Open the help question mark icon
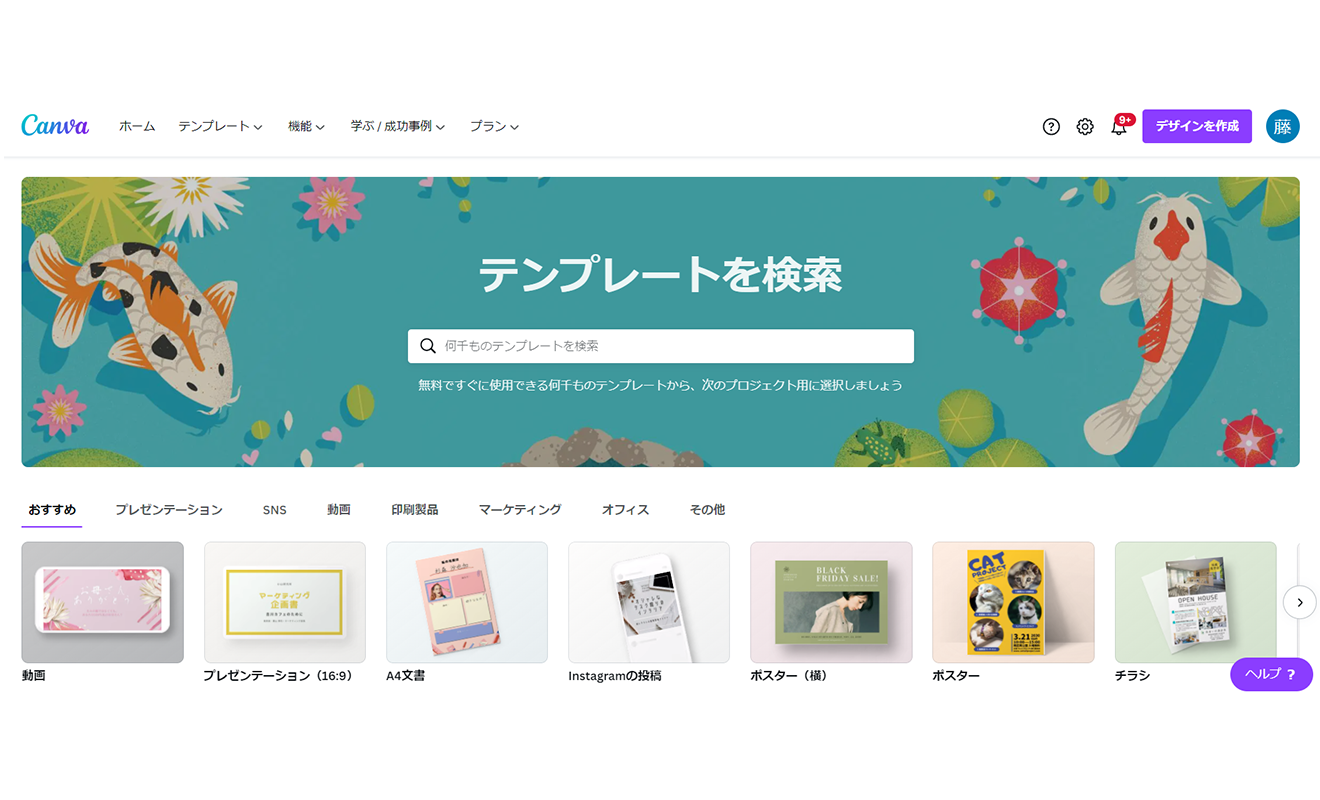The image size is (1320, 800). (1051, 127)
